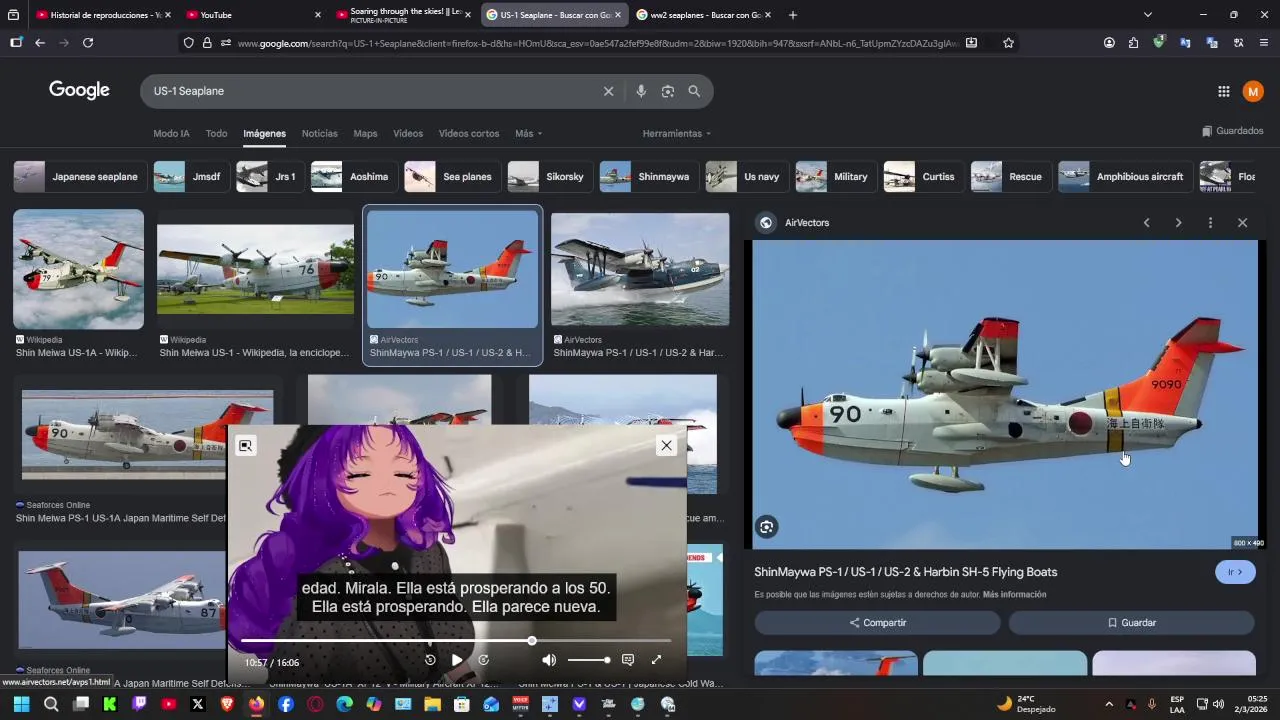The height and width of the screenshot is (720, 1280).
Task: Click the Compartir share button
Action: (x=877, y=623)
